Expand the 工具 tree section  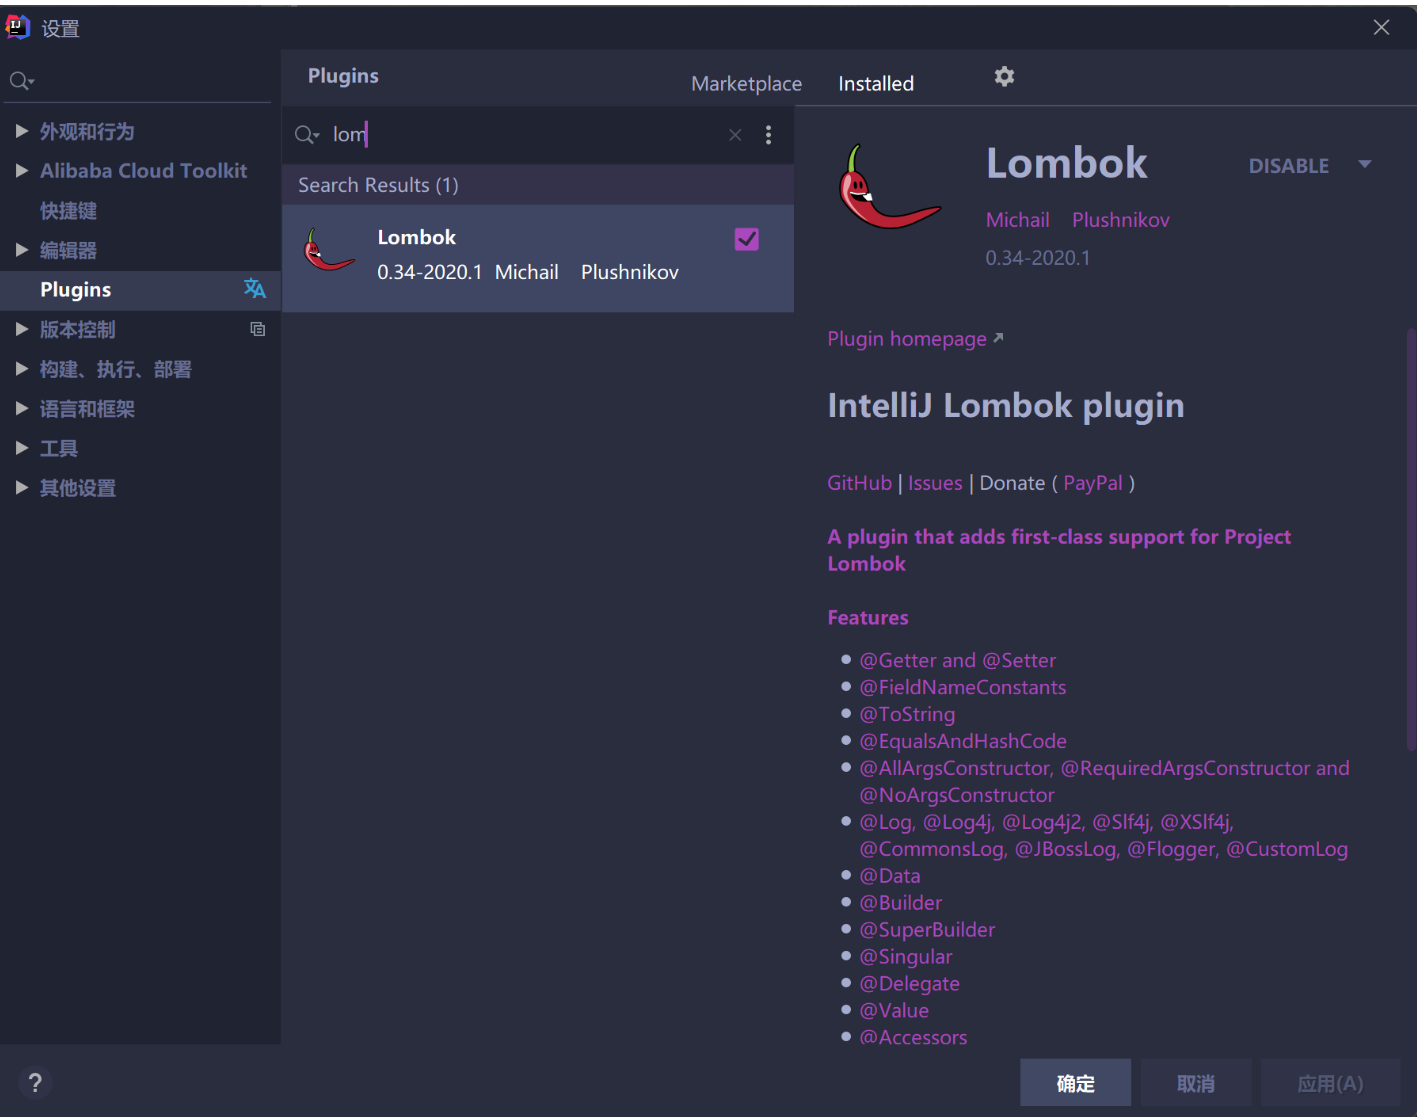pos(22,448)
